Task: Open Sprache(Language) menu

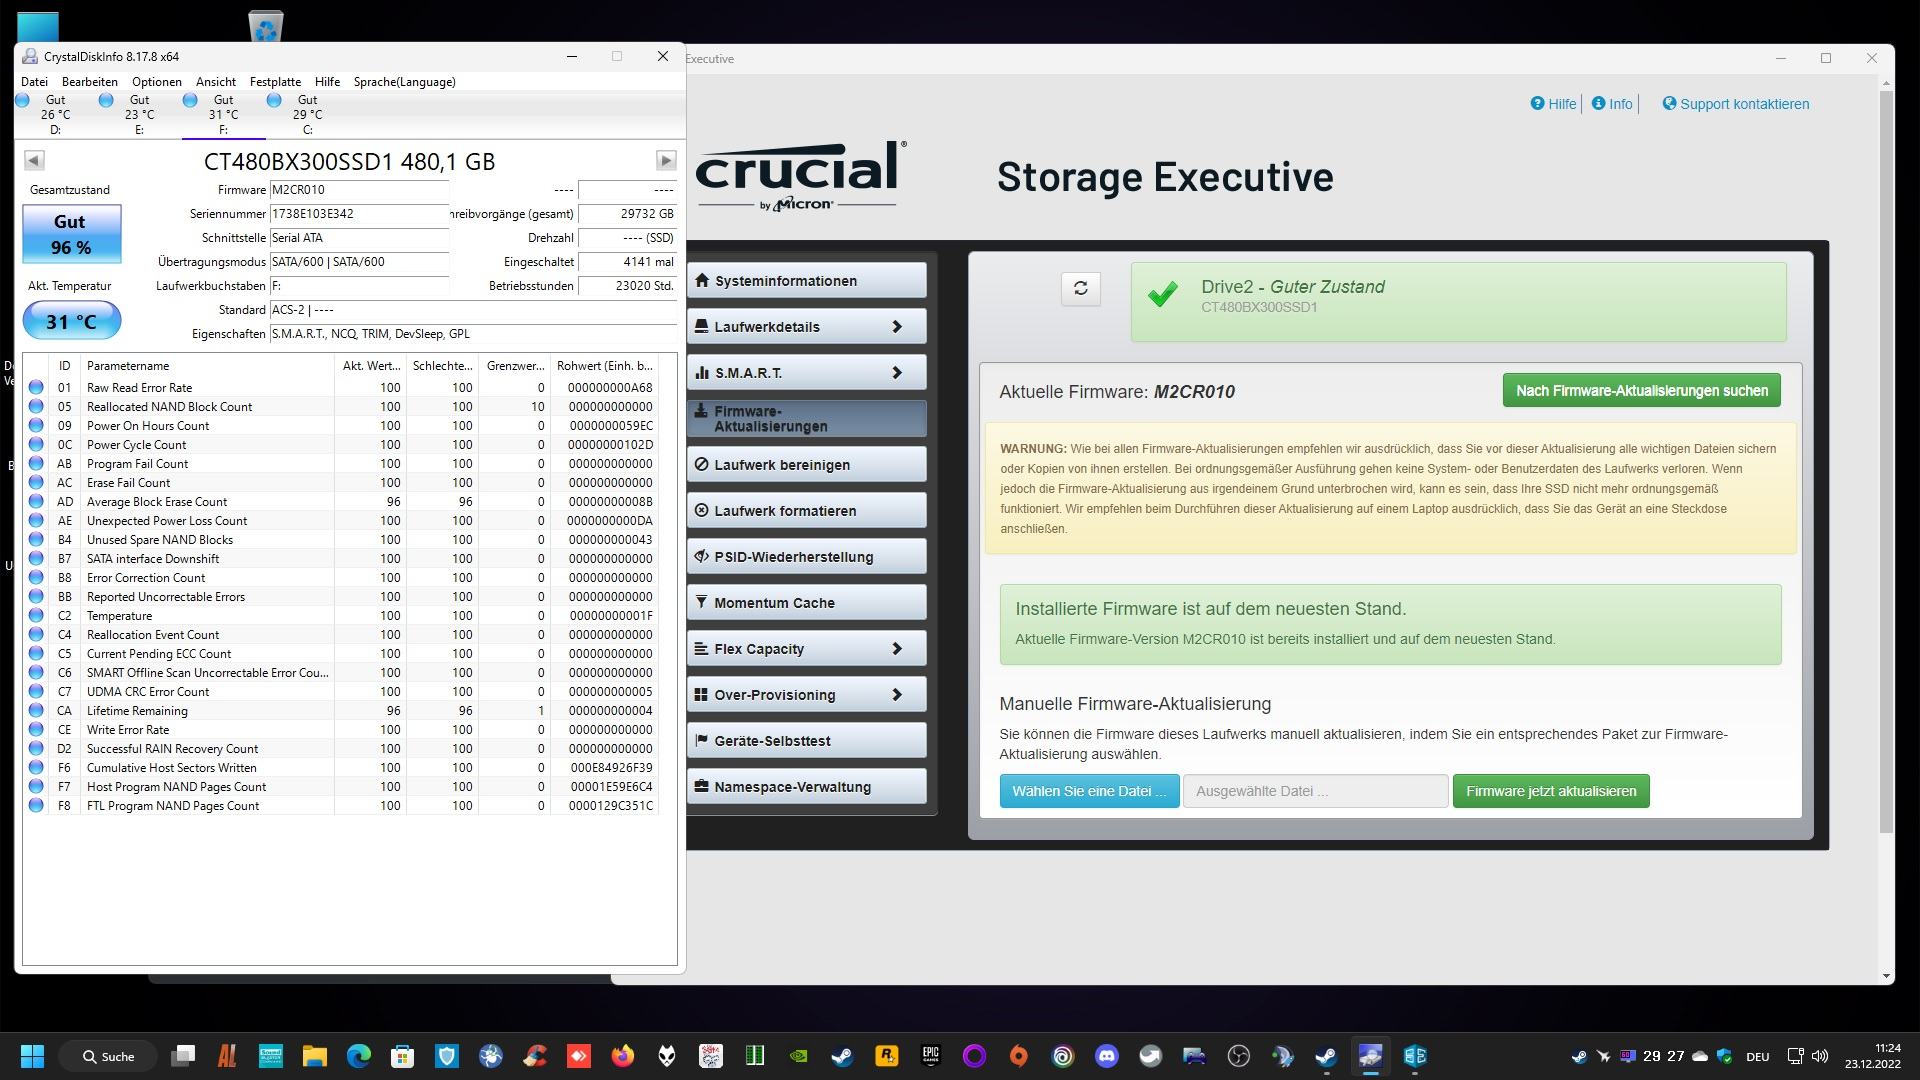Action: (x=404, y=82)
